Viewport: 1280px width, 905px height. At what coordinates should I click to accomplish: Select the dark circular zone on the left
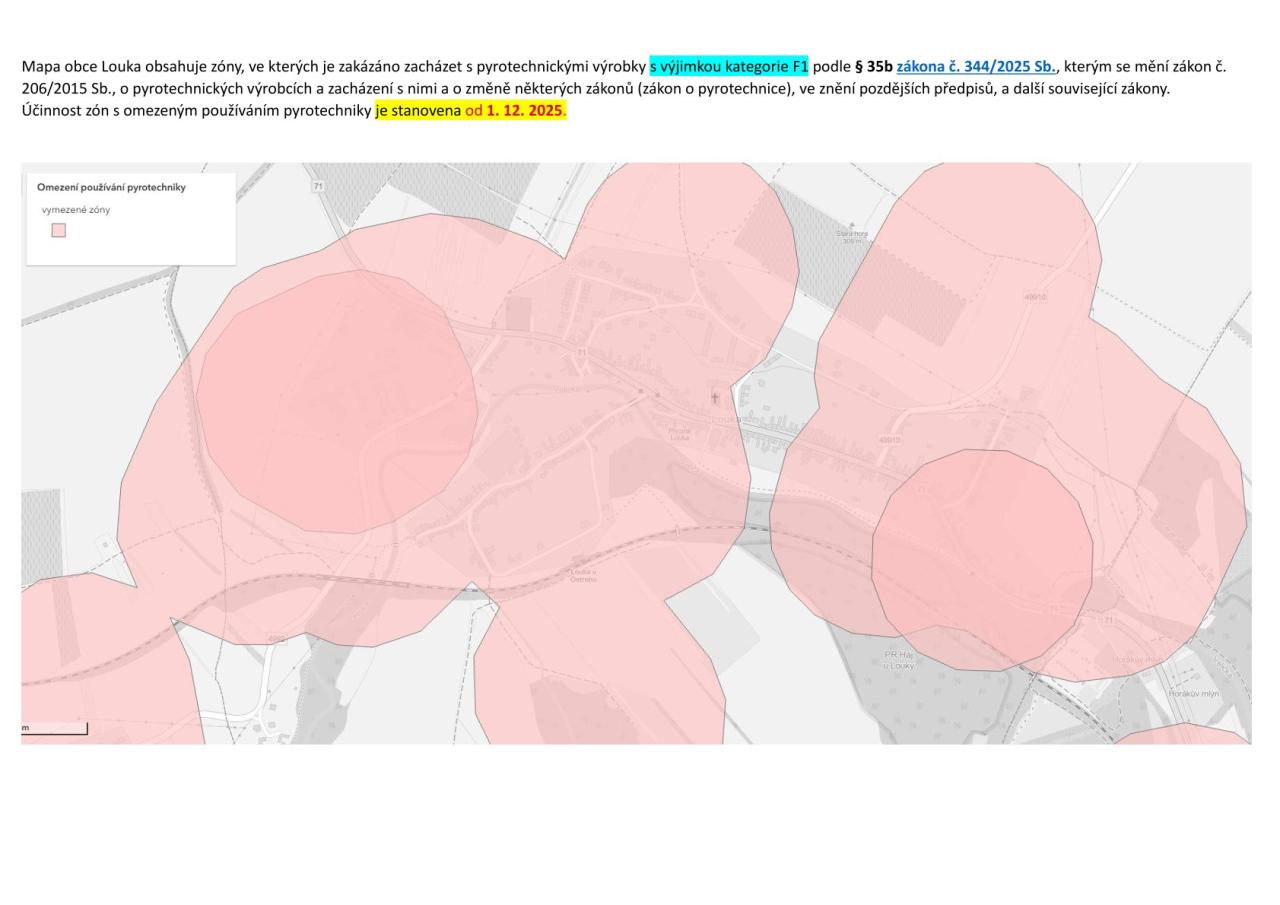(336, 400)
